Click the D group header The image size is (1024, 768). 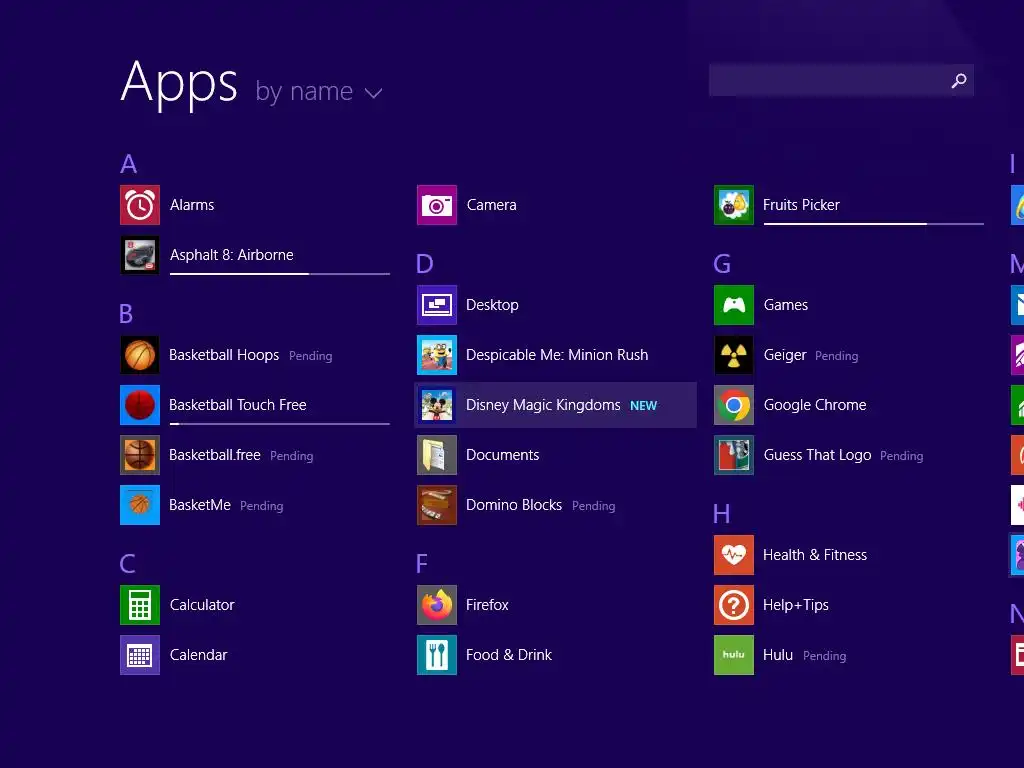click(x=424, y=264)
